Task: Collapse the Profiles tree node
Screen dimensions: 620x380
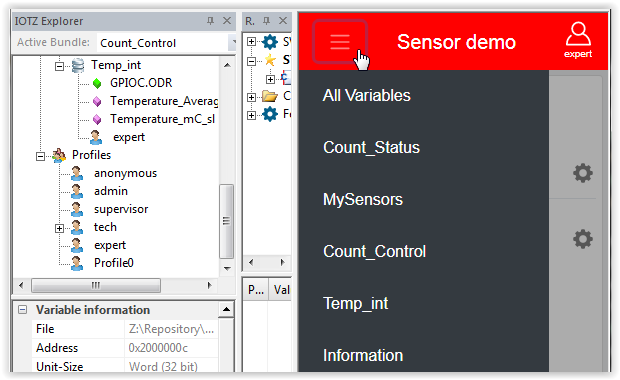Action: click(x=40, y=157)
